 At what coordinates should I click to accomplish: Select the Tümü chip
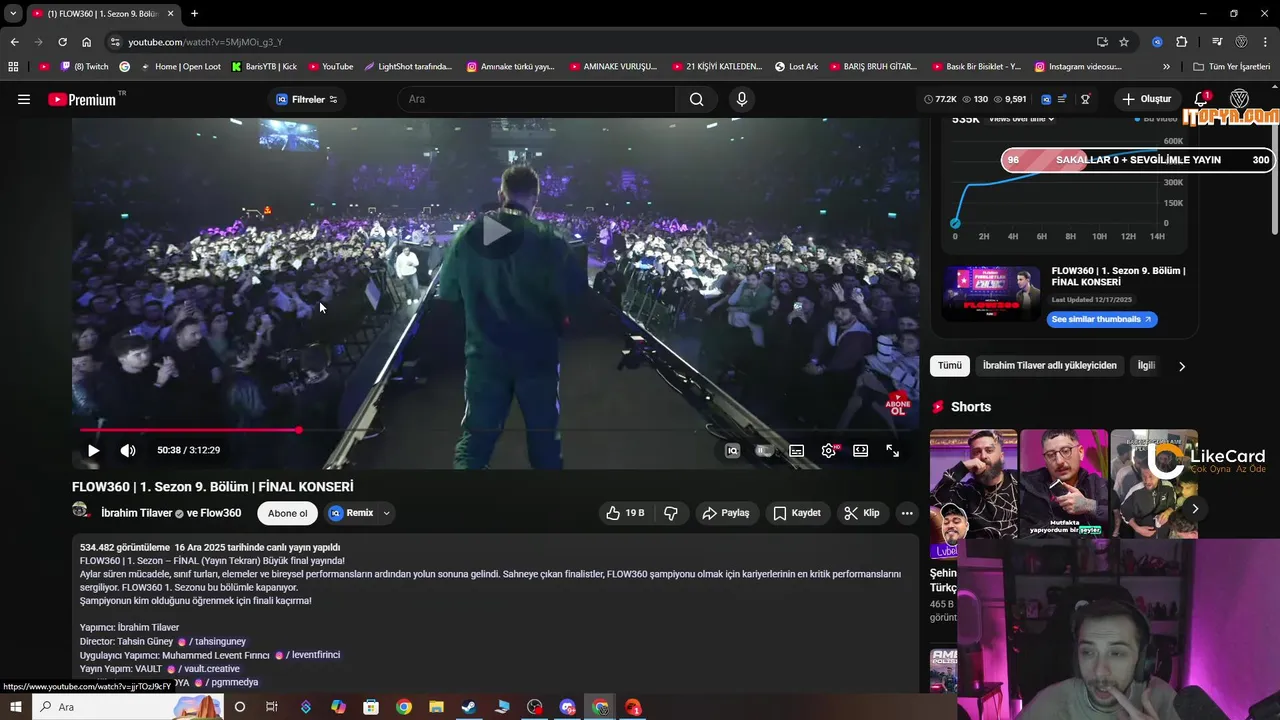pos(949,366)
